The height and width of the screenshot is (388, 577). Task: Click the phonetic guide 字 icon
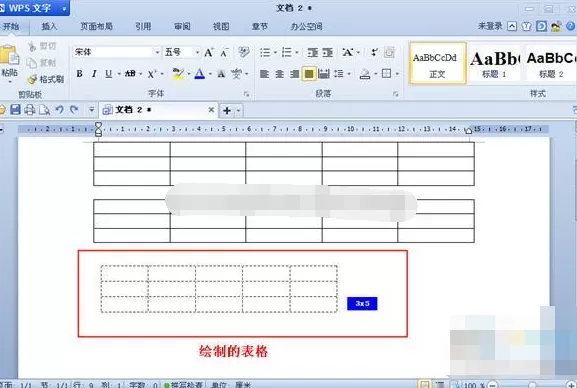click(x=236, y=74)
